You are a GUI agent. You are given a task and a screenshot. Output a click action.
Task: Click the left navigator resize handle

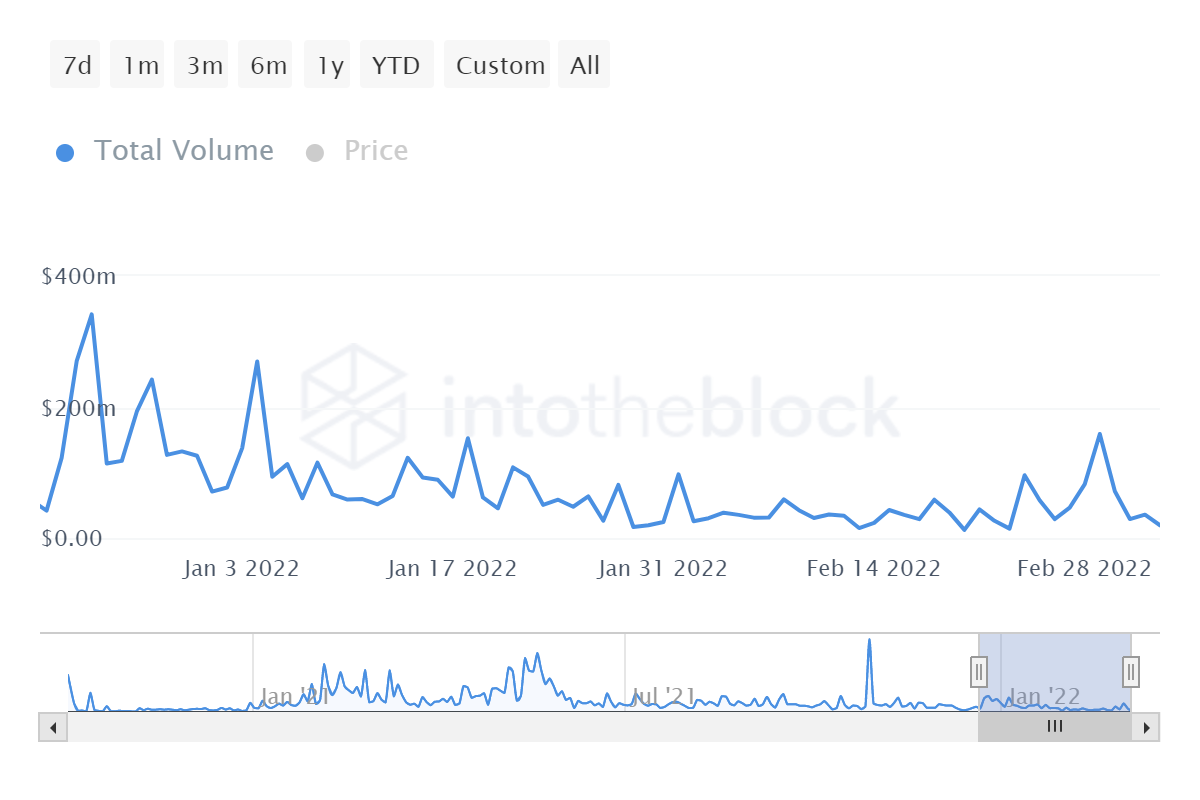tap(978, 672)
